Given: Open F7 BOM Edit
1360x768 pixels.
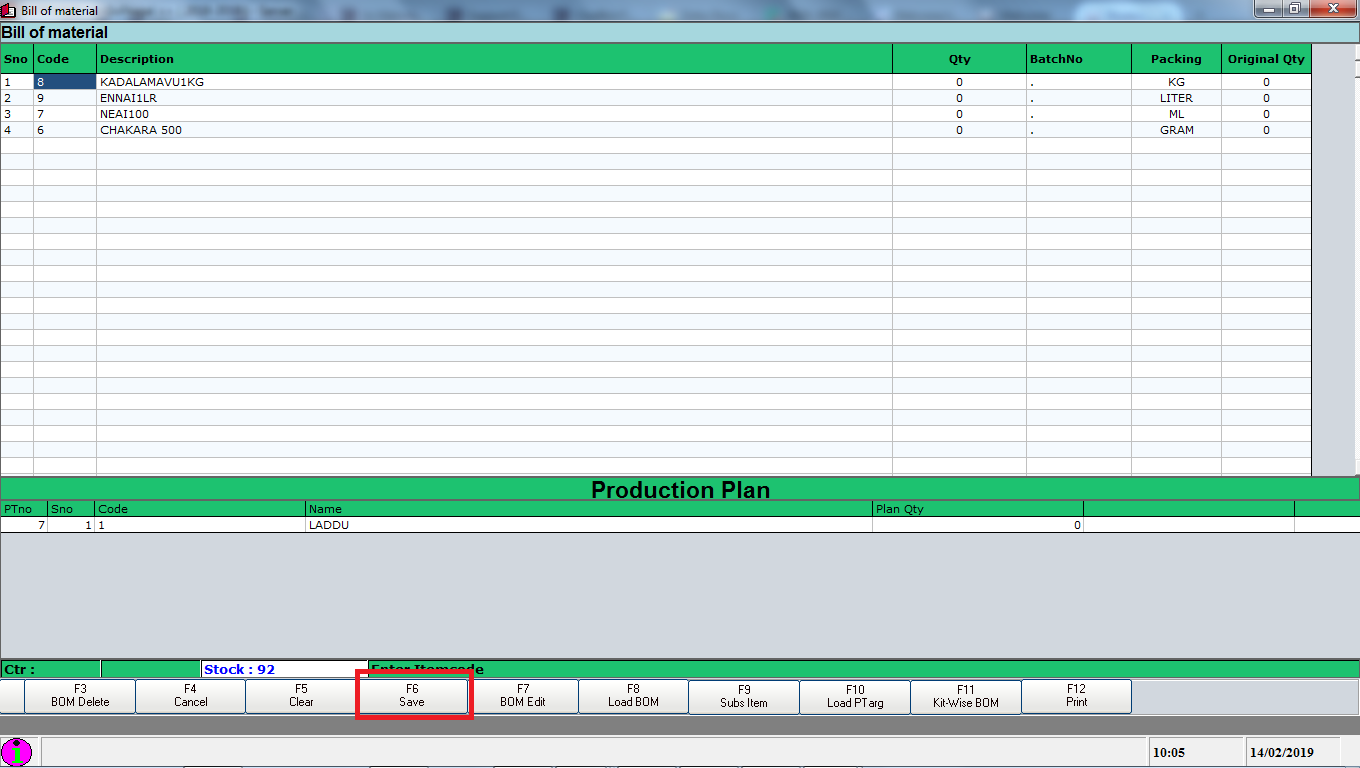Looking at the screenshot, I should click(x=523, y=696).
